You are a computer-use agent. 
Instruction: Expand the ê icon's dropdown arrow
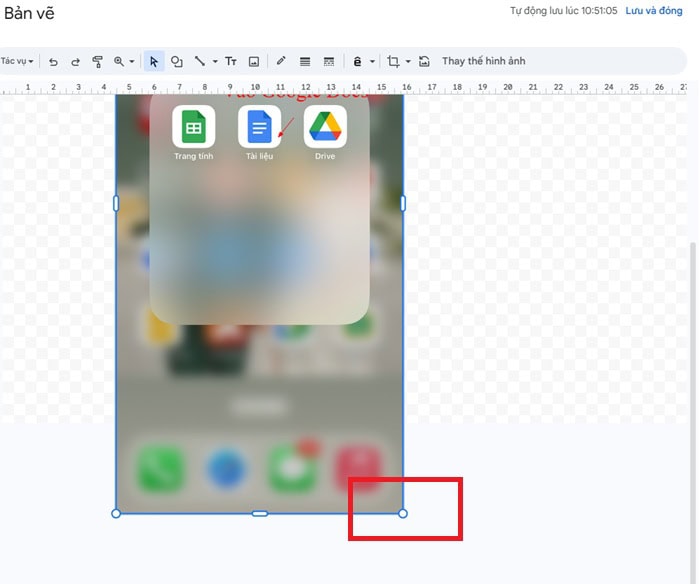click(372, 62)
